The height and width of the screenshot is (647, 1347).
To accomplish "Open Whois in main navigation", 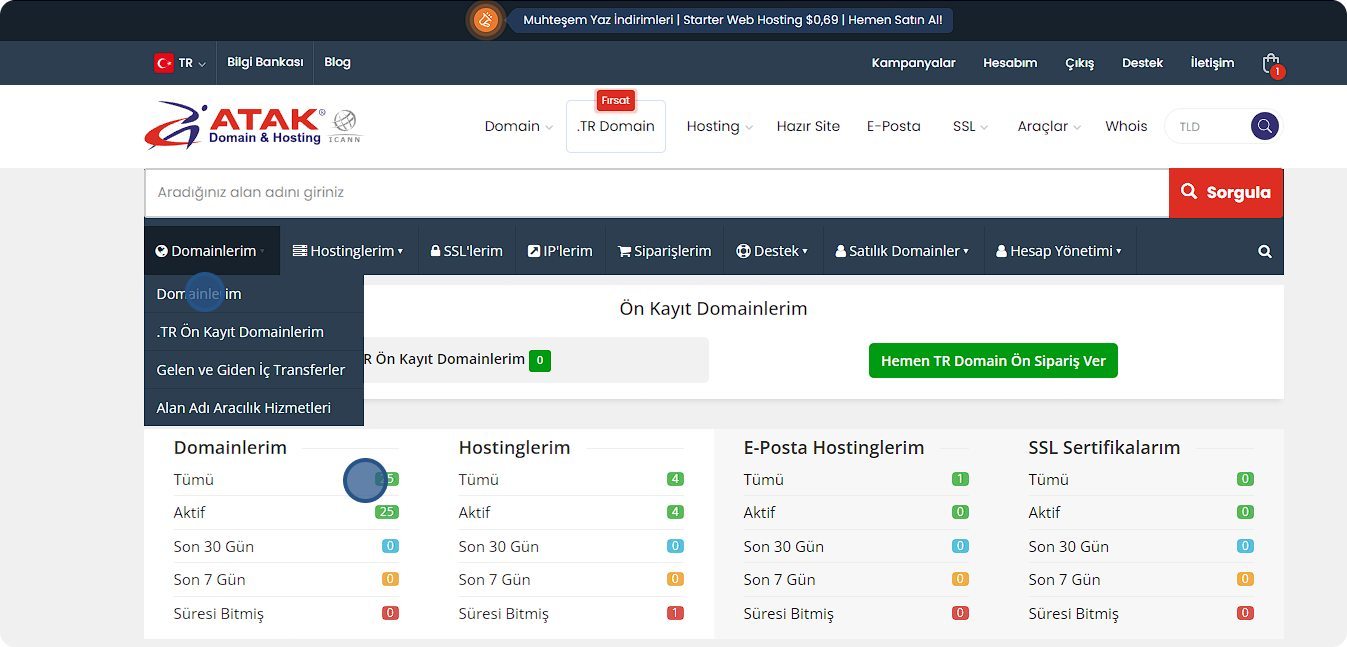I will coord(1126,126).
